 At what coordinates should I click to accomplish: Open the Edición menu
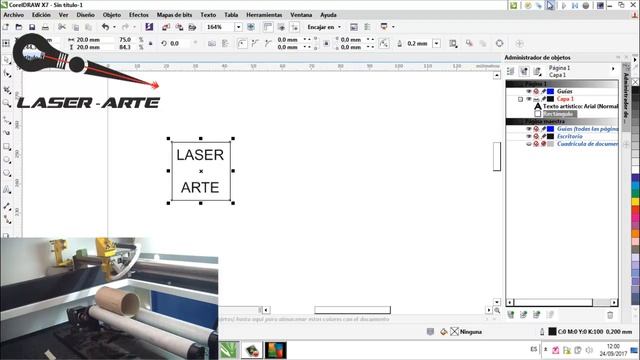pos(41,15)
